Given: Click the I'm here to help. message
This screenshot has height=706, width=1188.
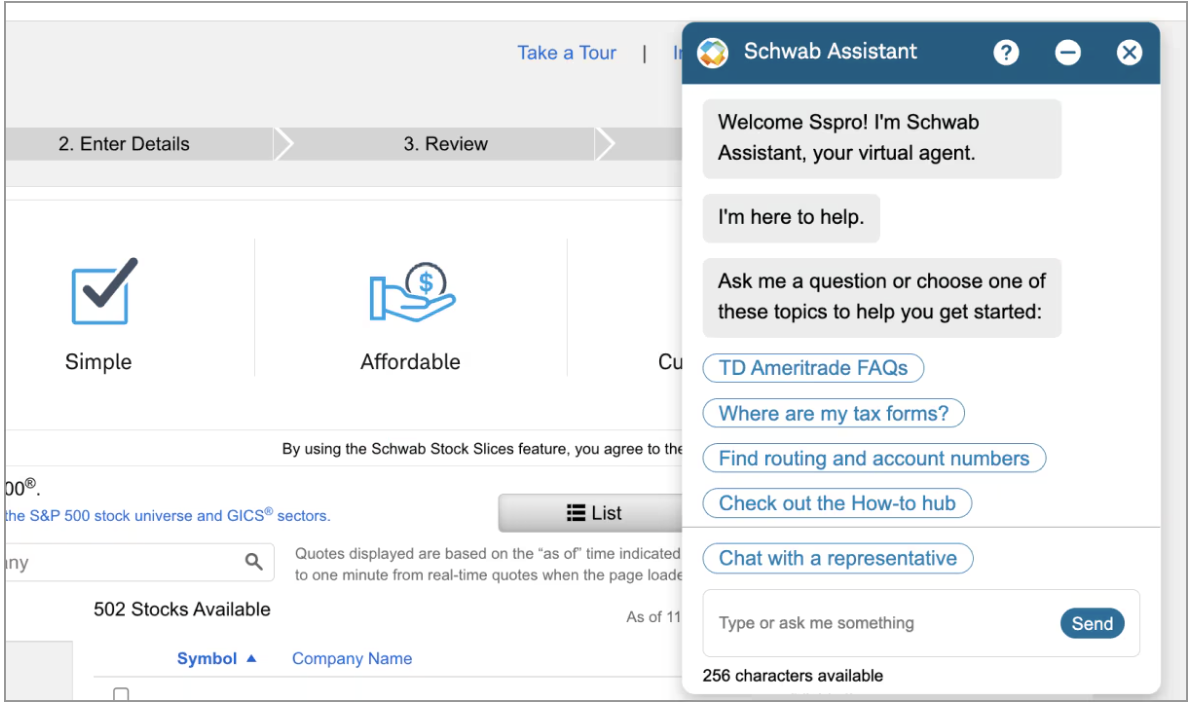Looking at the screenshot, I should tap(791, 218).
